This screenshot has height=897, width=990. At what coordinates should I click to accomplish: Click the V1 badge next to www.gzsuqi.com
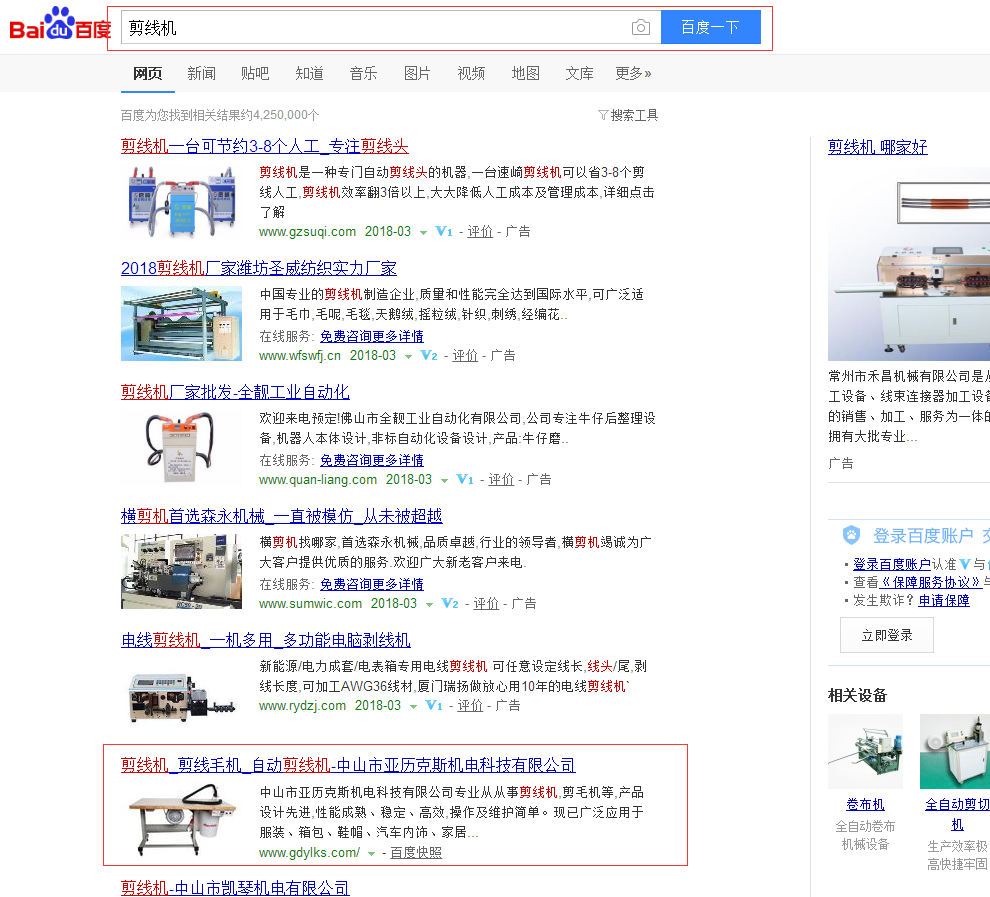click(x=444, y=232)
